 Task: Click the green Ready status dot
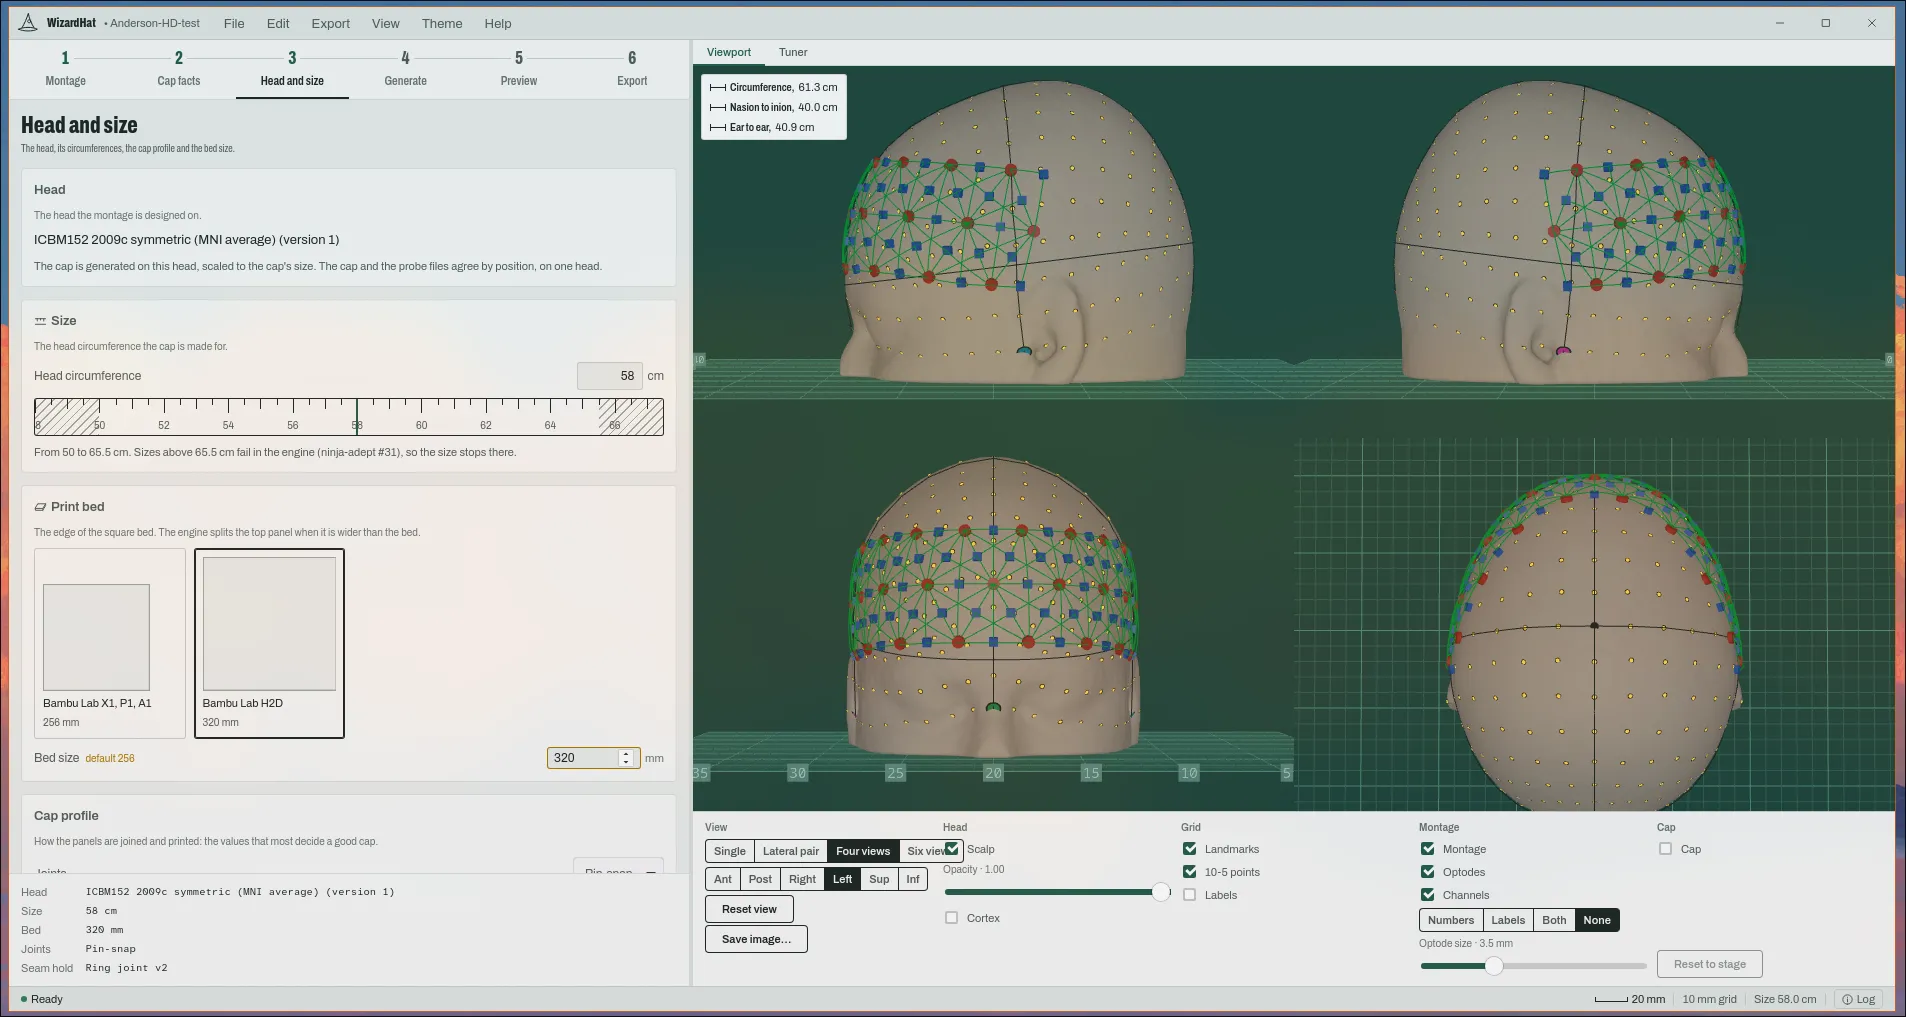coord(24,999)
